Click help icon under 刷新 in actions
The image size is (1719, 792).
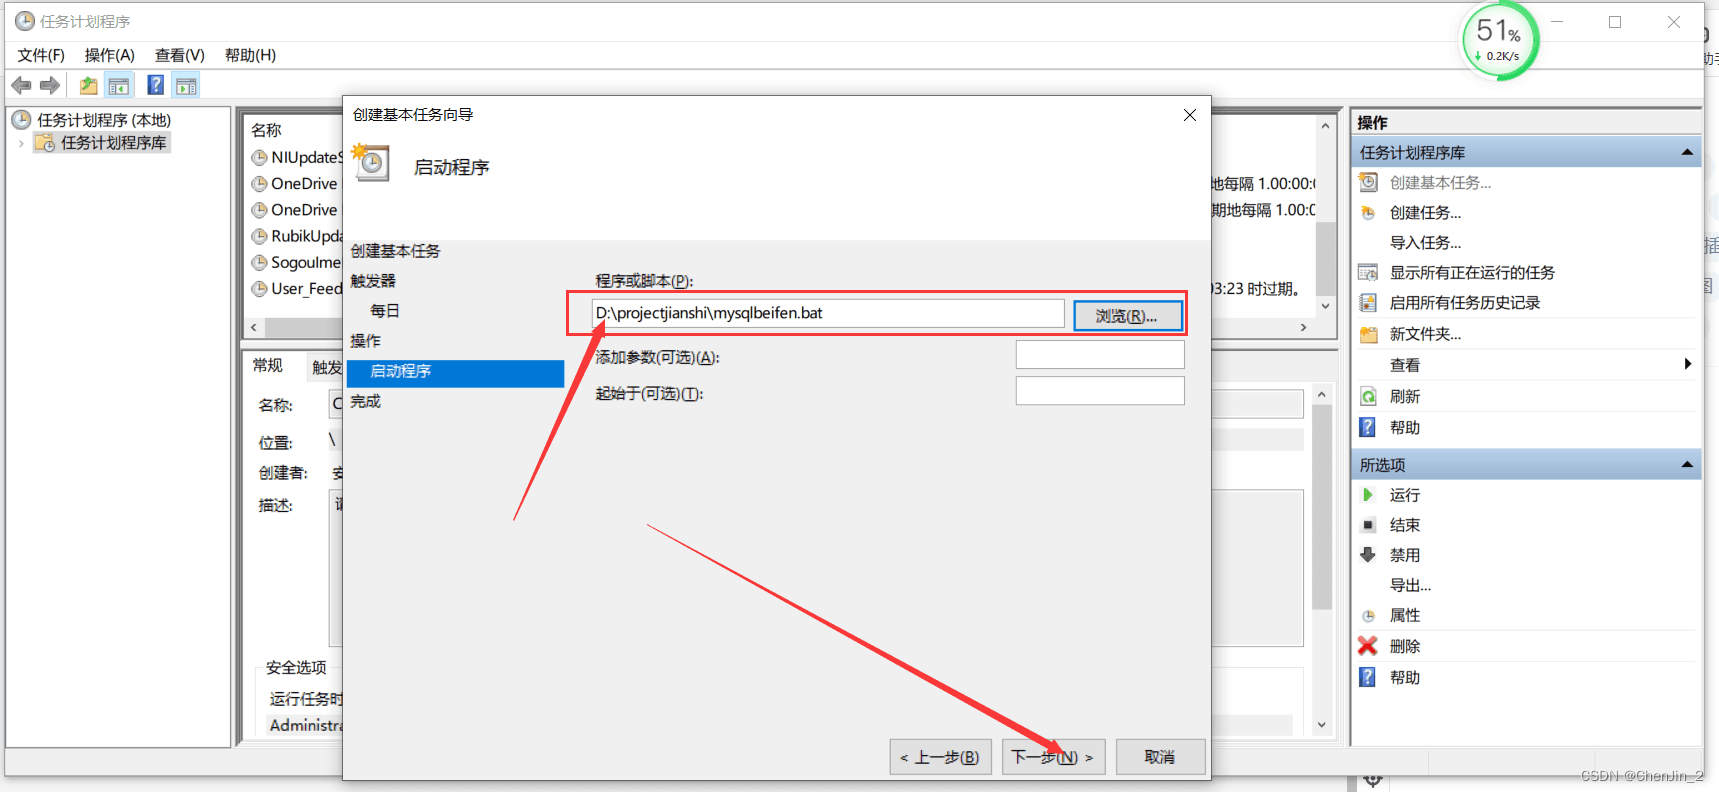pyautogui.click(x=1368, y=428)
